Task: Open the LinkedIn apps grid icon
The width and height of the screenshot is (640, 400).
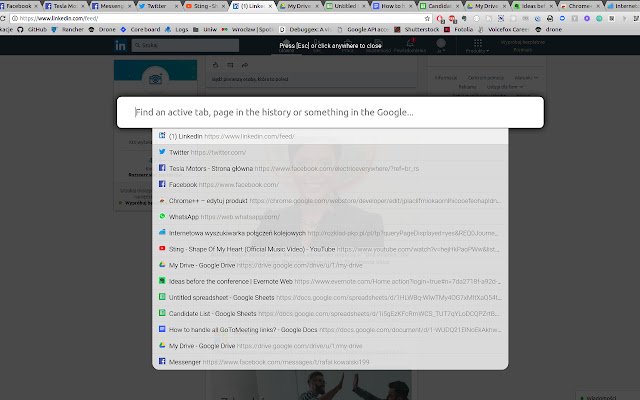Action: coord(478,43)
